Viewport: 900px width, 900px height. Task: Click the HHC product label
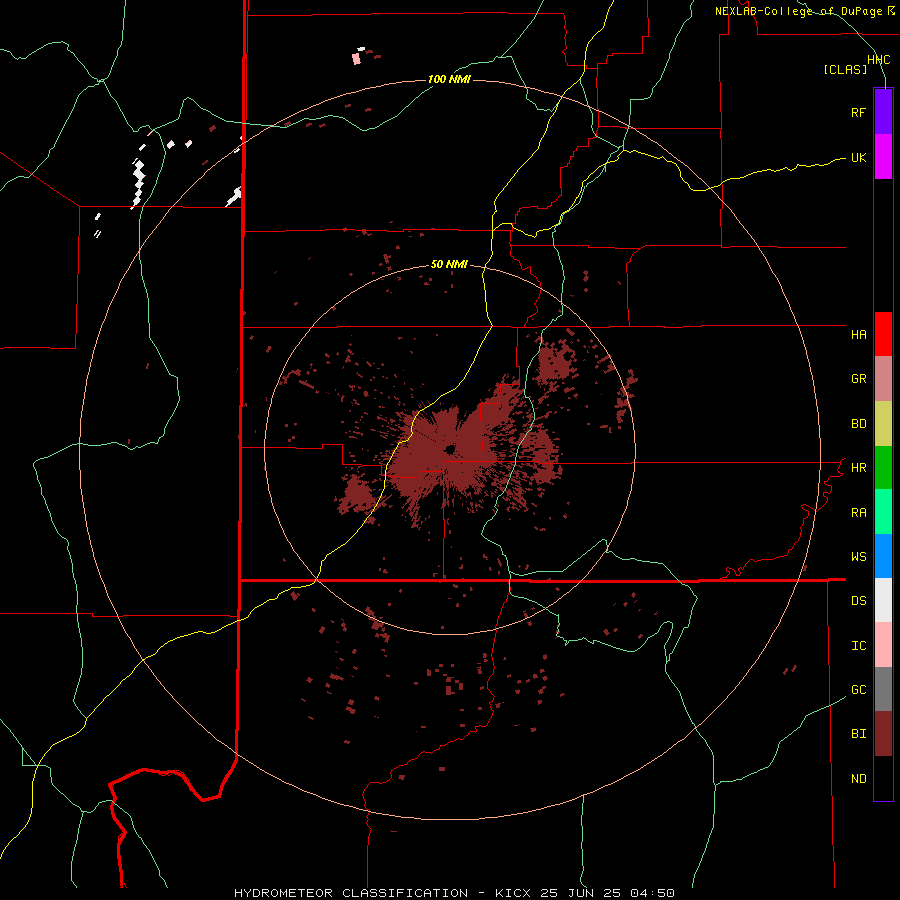point(878,60)
